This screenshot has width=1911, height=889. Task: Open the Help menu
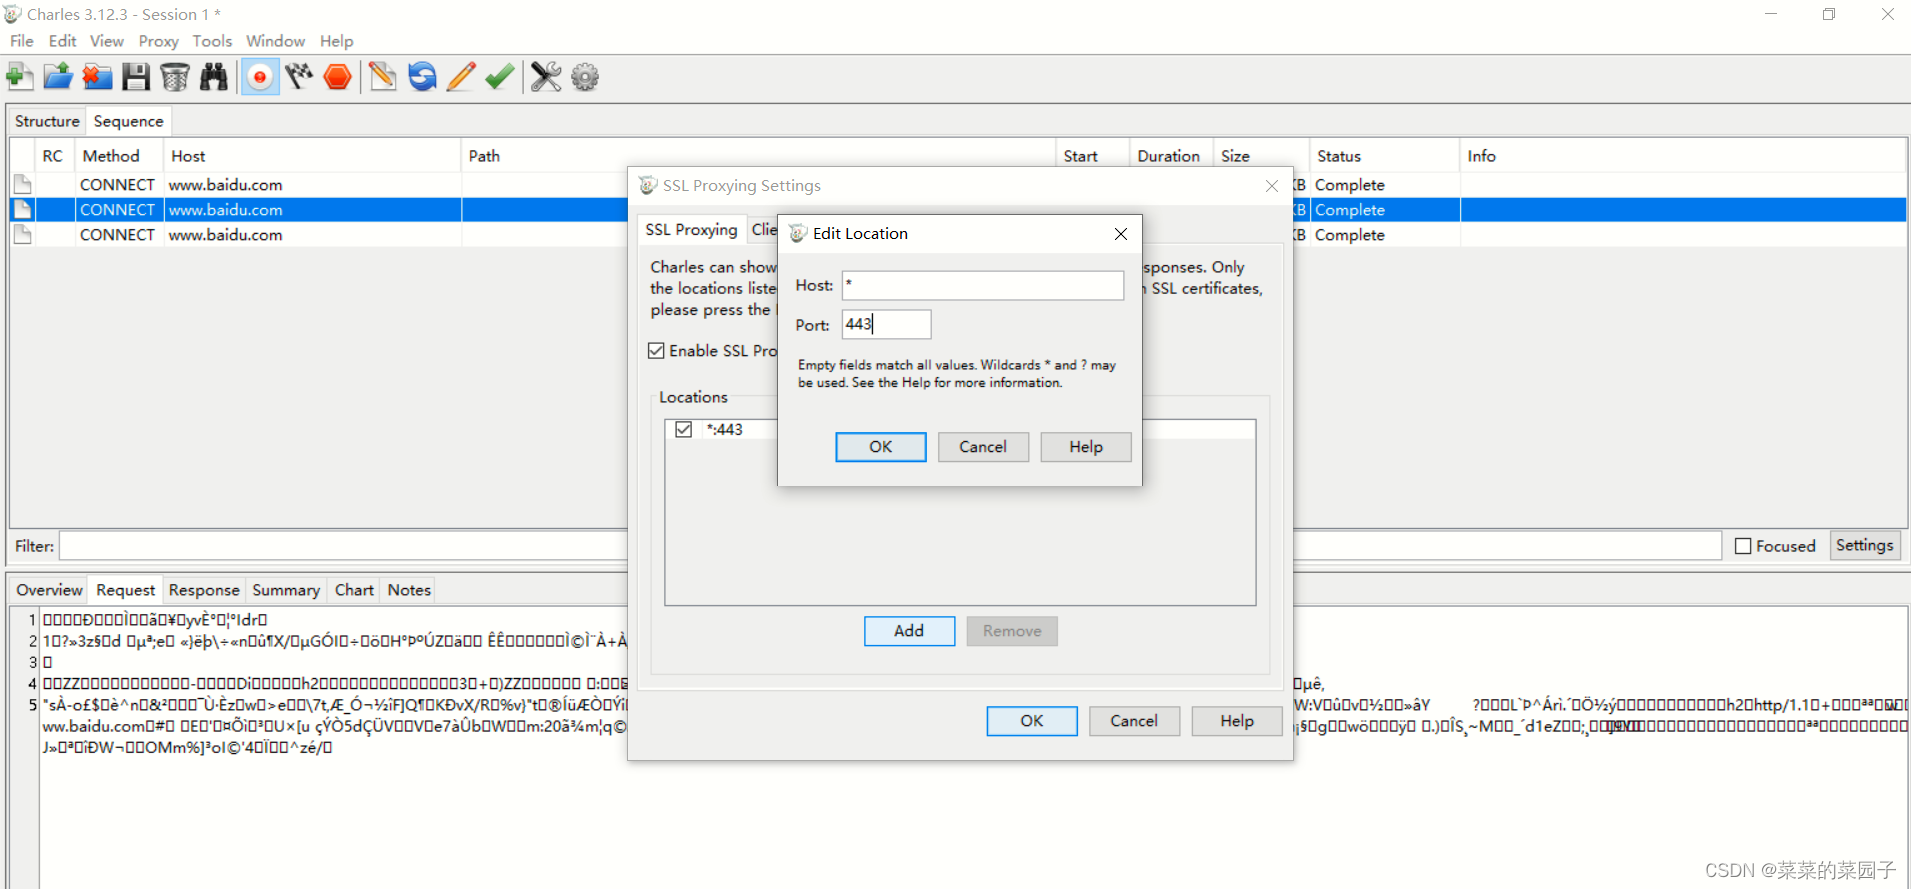[337, 41]
